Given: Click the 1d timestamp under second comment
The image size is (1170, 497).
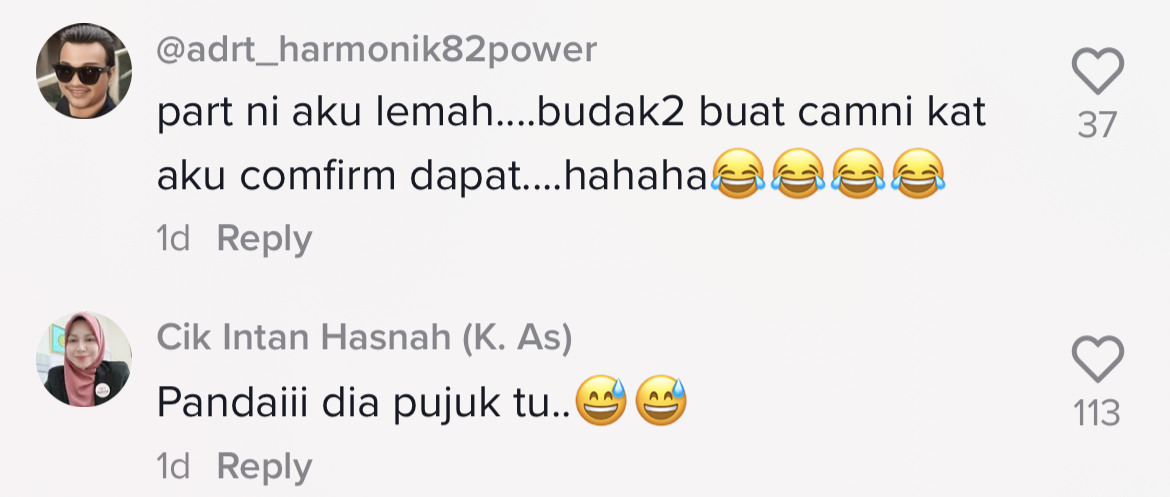Looking at the screenshot, I should [173, 467].
